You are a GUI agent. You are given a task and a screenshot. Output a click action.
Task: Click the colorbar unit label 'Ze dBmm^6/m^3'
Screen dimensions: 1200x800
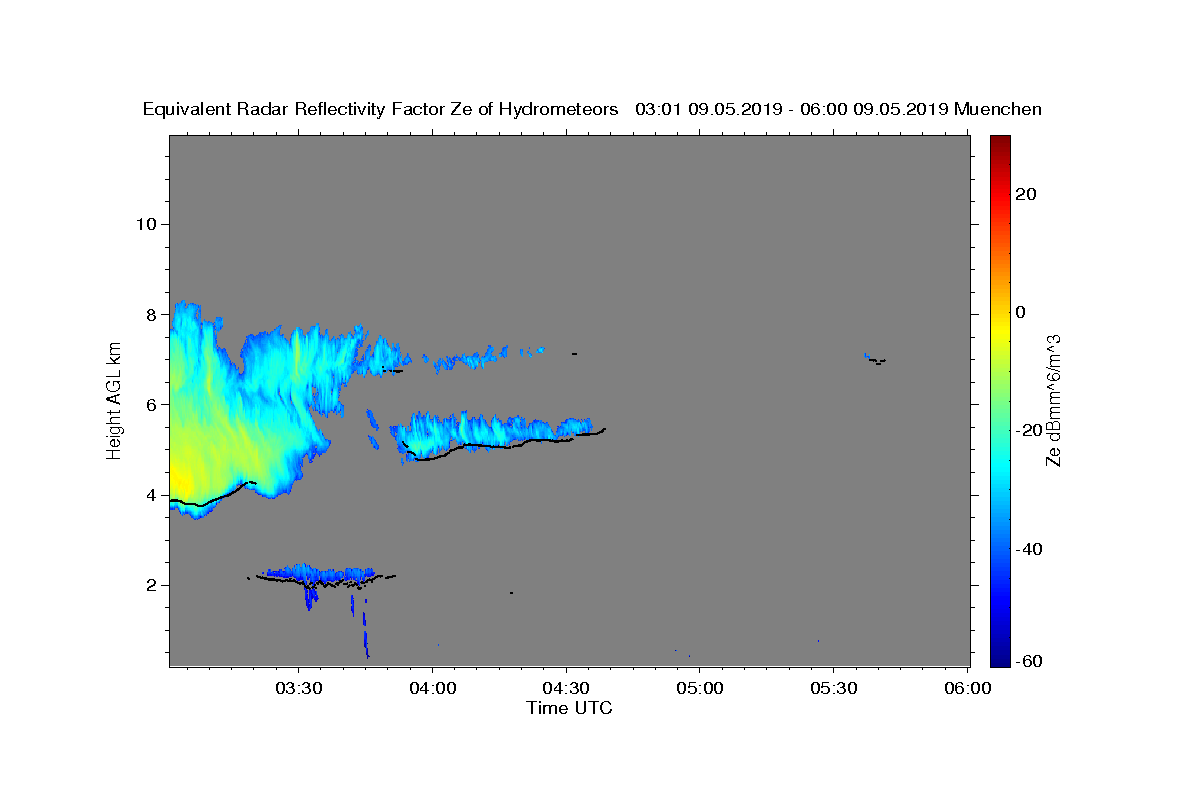pos(1053,401)
